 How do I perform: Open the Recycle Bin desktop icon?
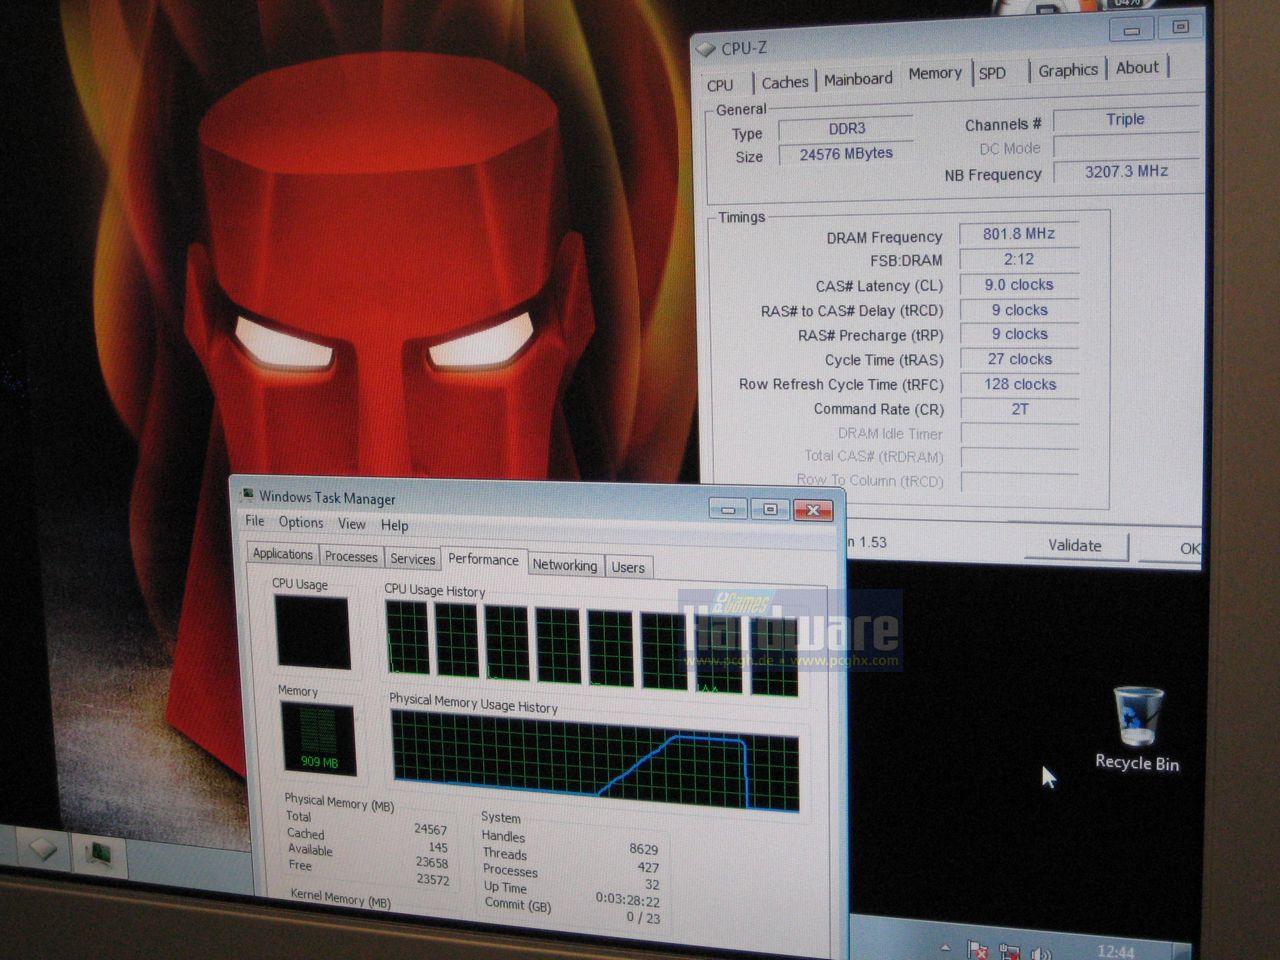tap(1138, 729)
